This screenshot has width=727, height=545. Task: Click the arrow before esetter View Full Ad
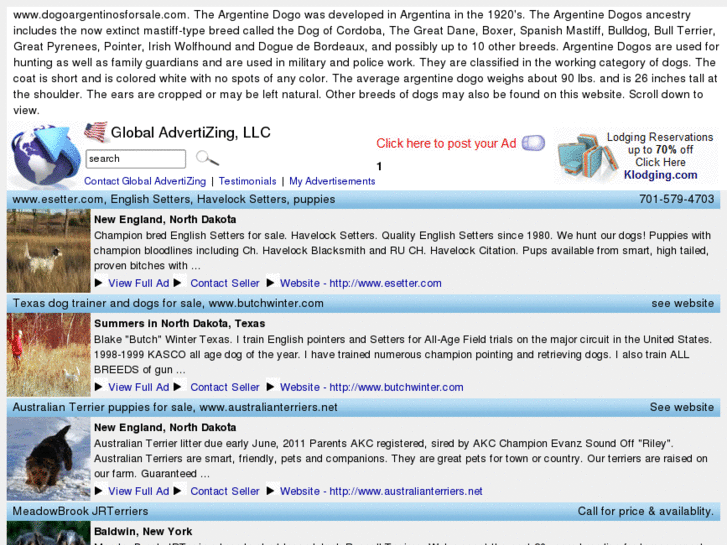[x=98, y=282]
